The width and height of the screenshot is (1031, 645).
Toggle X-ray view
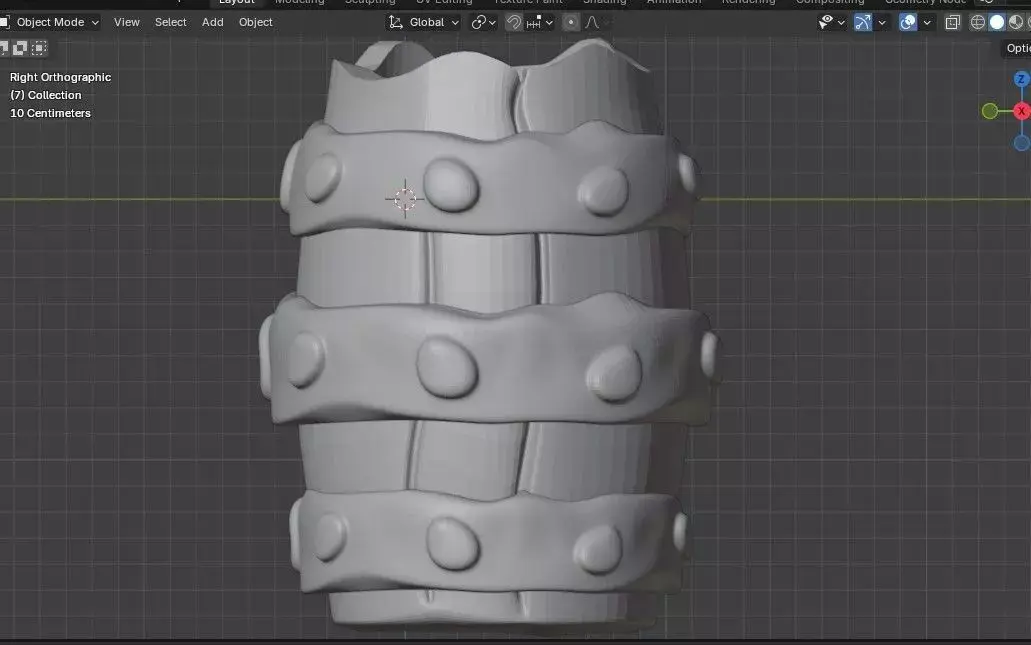coord(952,22)
